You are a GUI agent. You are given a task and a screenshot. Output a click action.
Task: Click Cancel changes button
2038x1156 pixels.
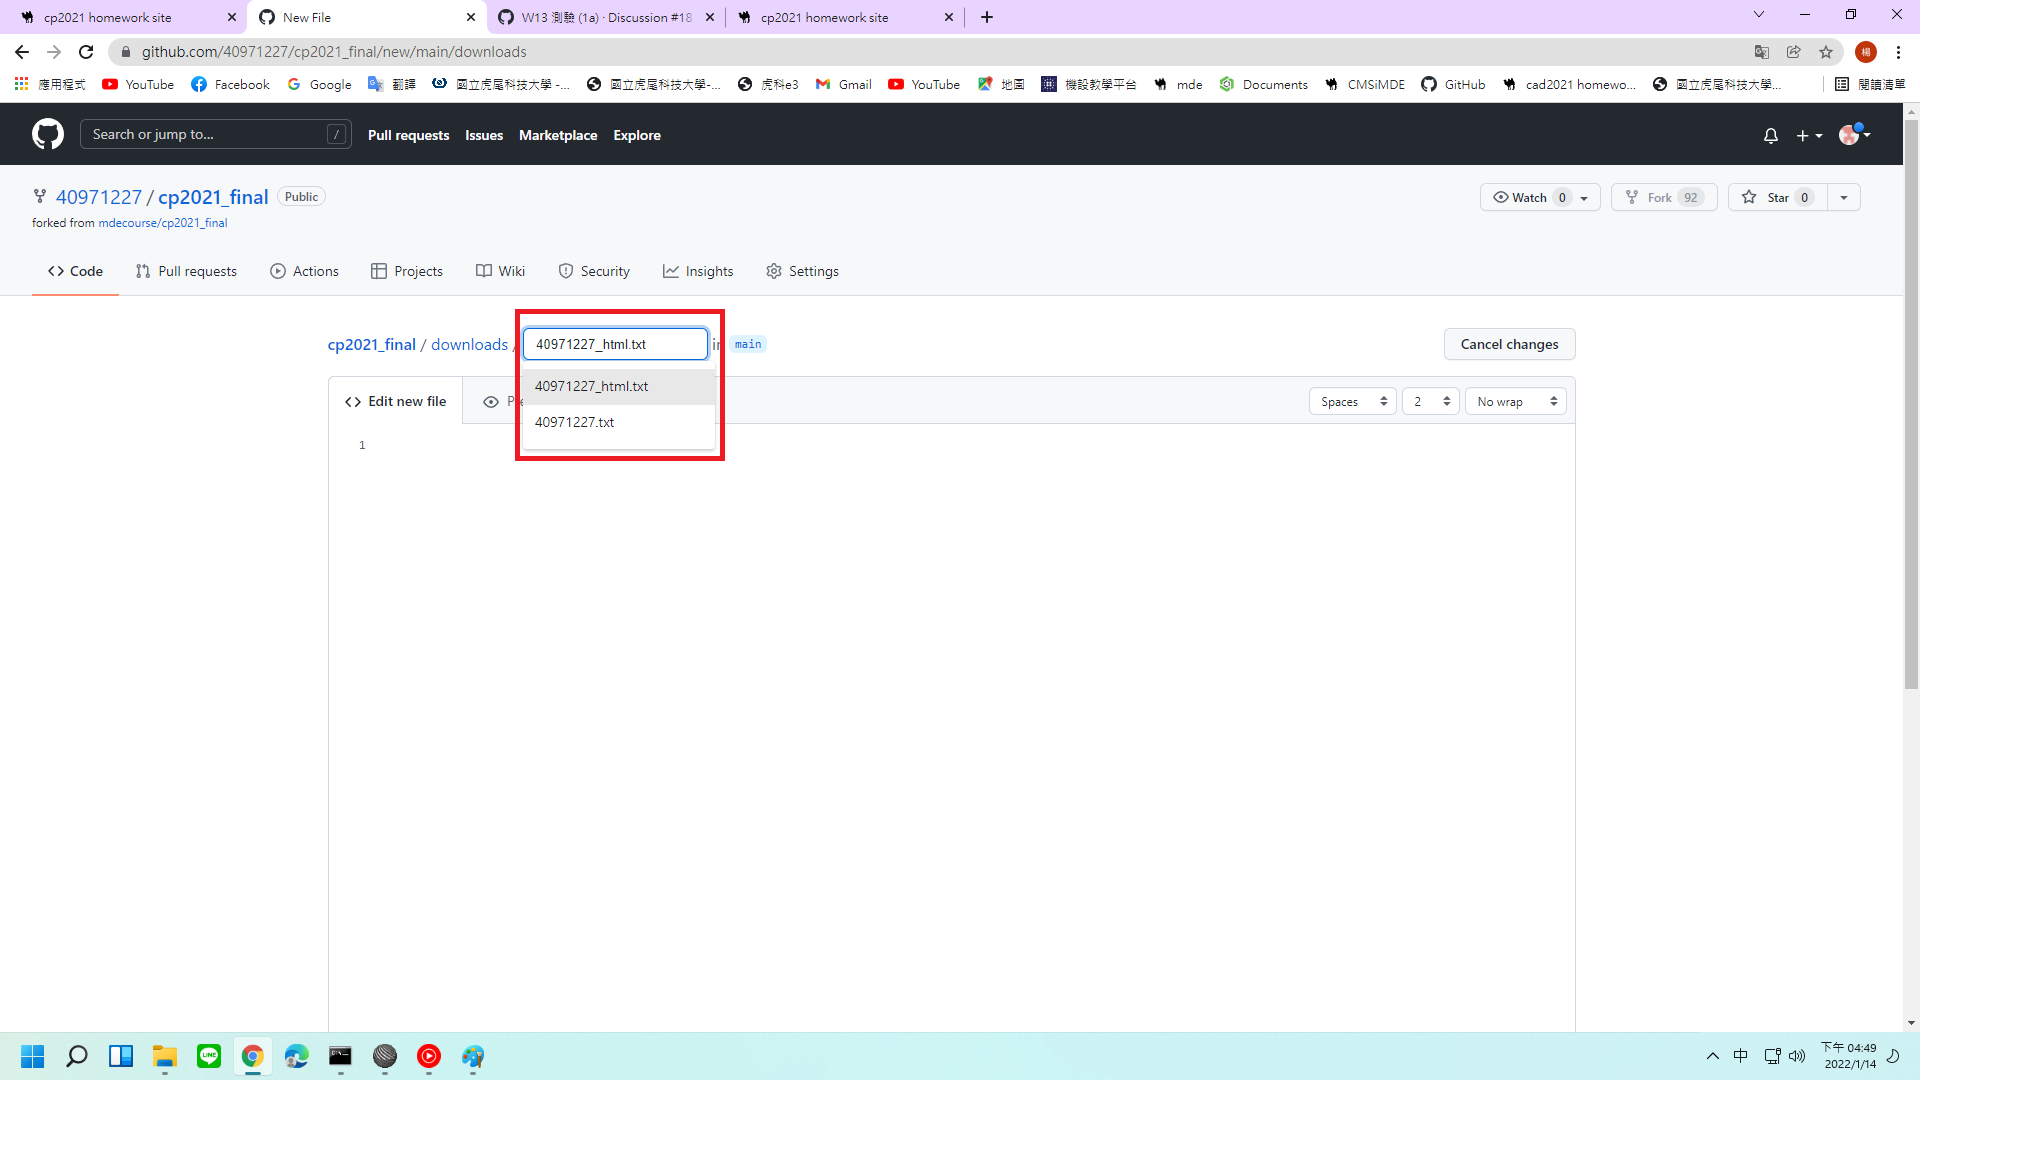click(1509, 344)
